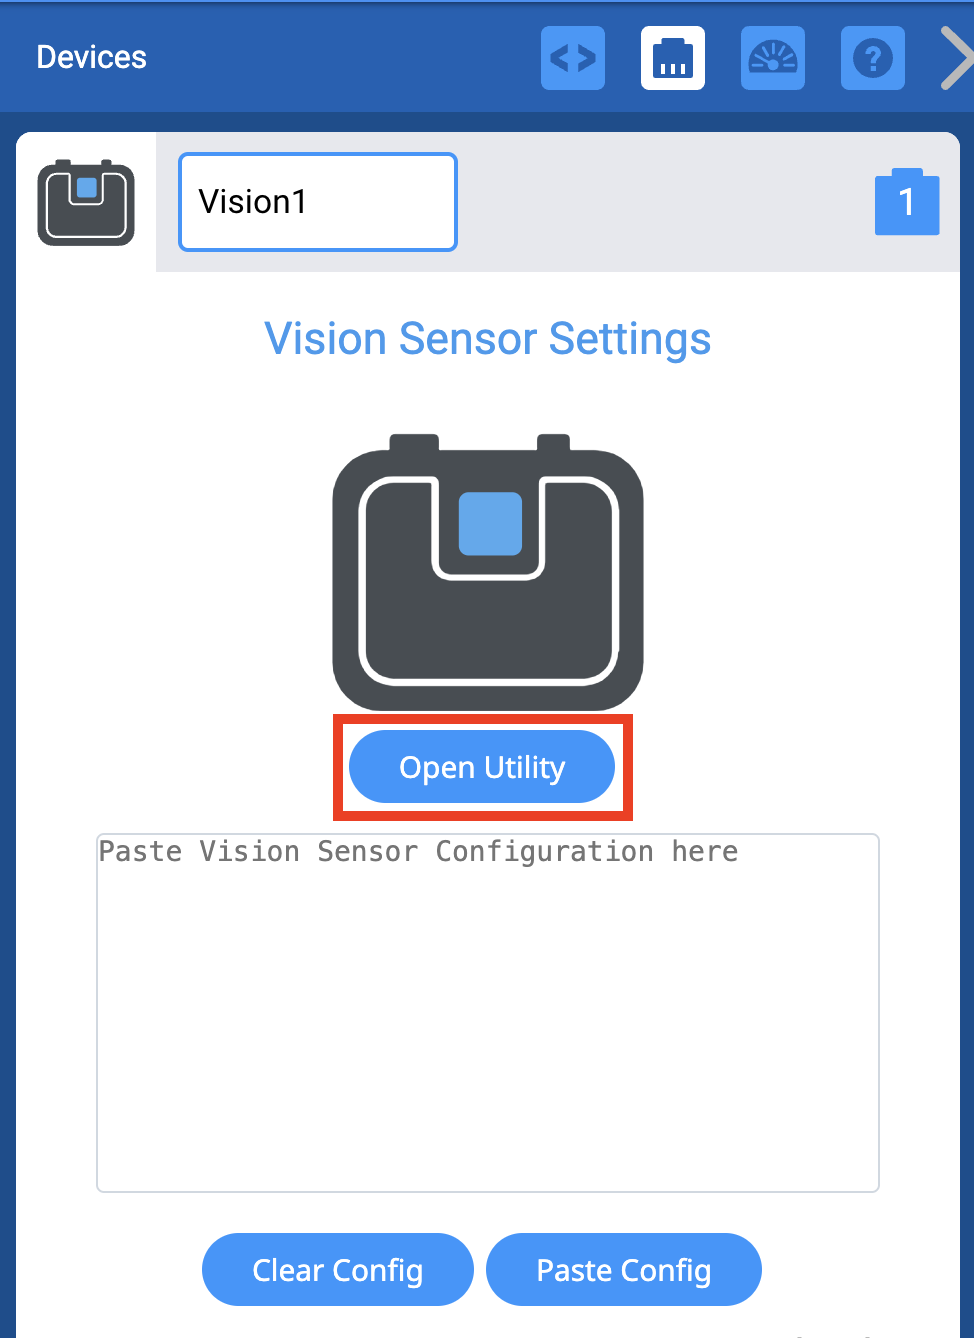Open Utility for the Vision Sensor
Image resolution: width=974 pixels, height=1338 pixels.
482,766
